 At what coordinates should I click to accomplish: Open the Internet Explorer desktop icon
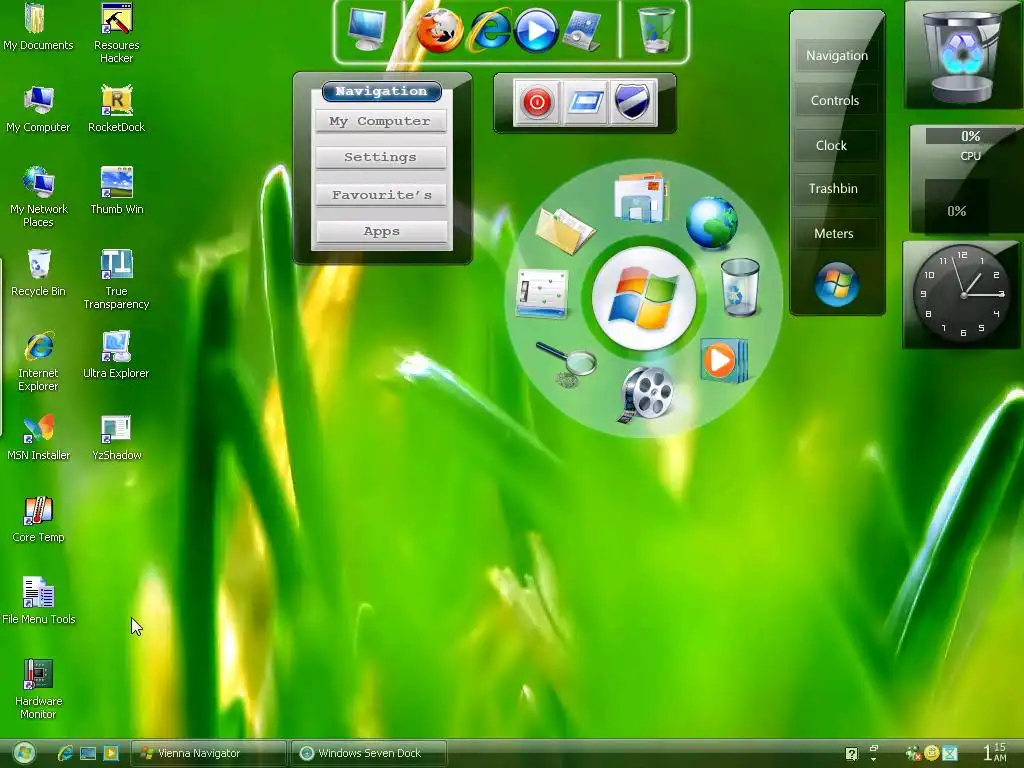(38, 361)
